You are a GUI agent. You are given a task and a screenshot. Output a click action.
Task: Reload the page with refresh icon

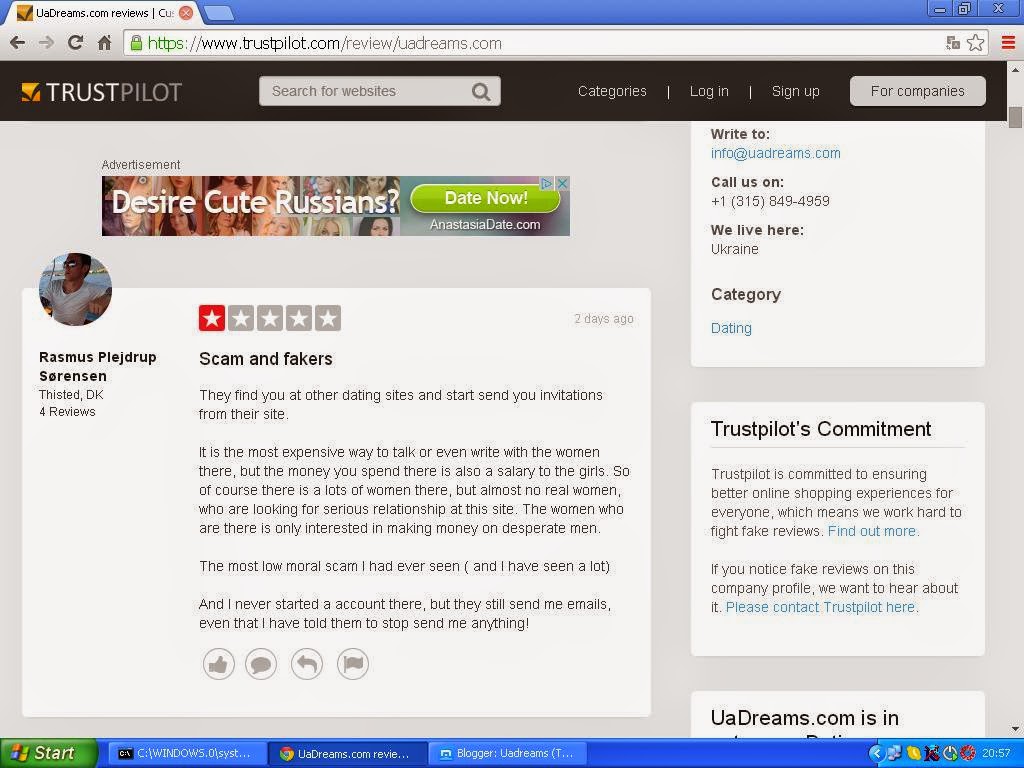76,43
